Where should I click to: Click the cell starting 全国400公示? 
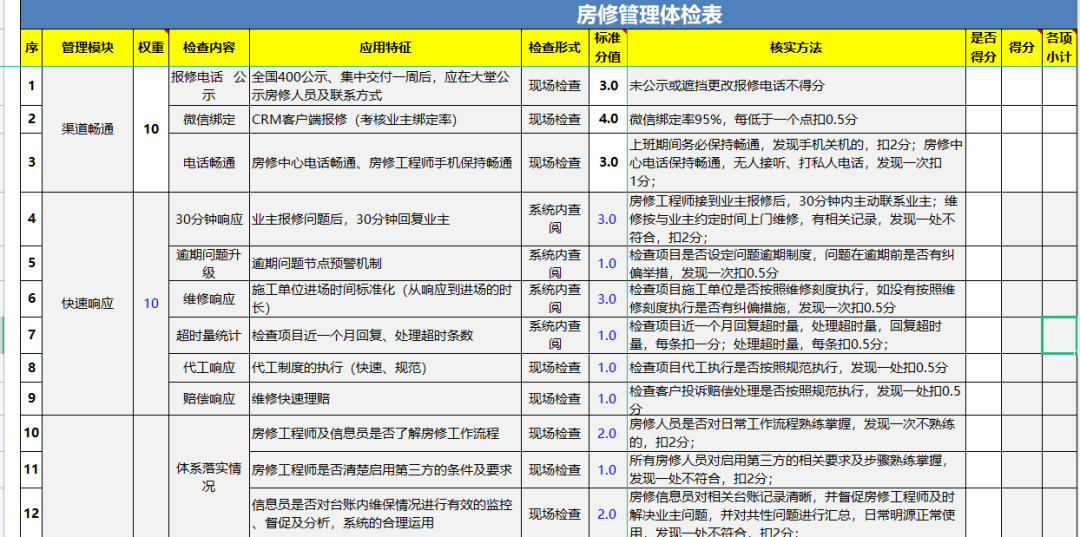386,86
